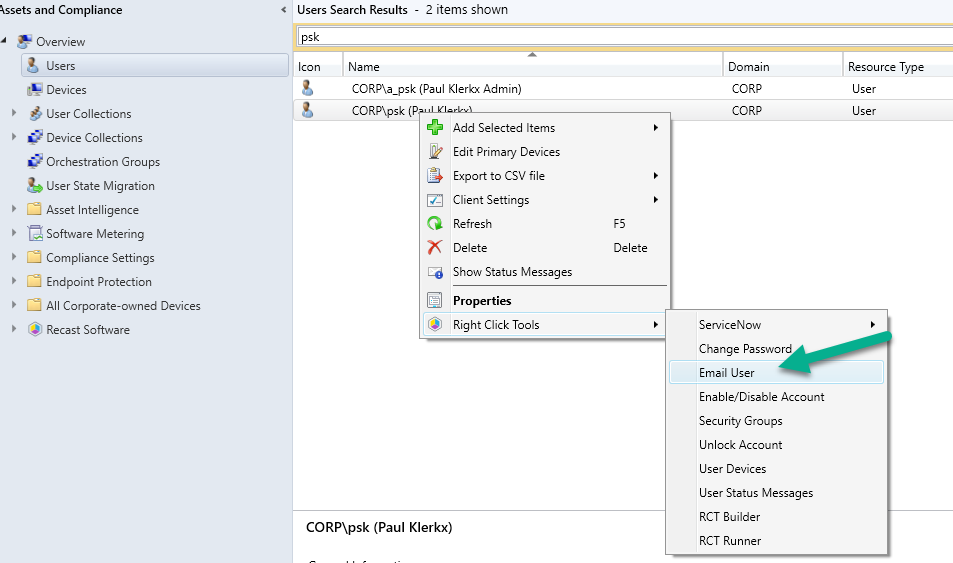This screenshot has height=563, width=953.
Task: Click the Orchestration Groups icon
Action: 35,162
